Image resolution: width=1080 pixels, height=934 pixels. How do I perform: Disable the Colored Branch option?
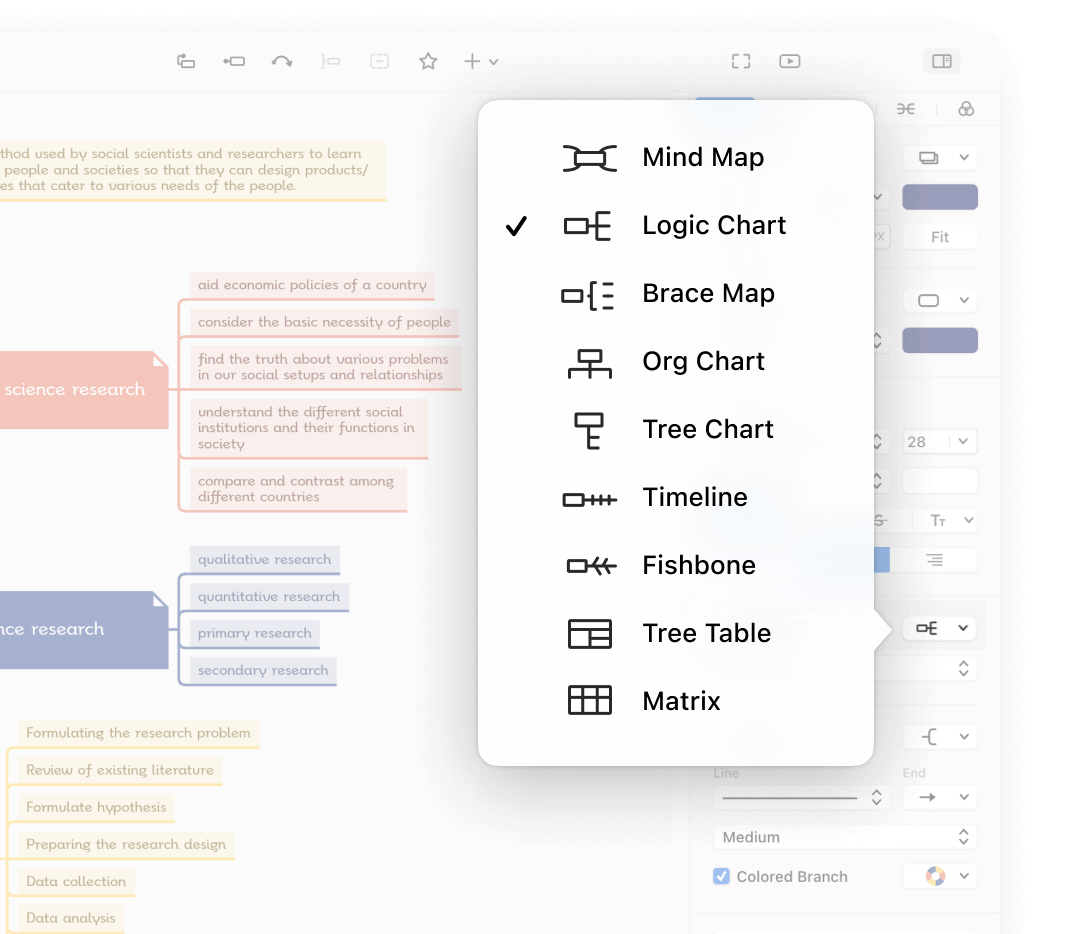pos(721,876)
